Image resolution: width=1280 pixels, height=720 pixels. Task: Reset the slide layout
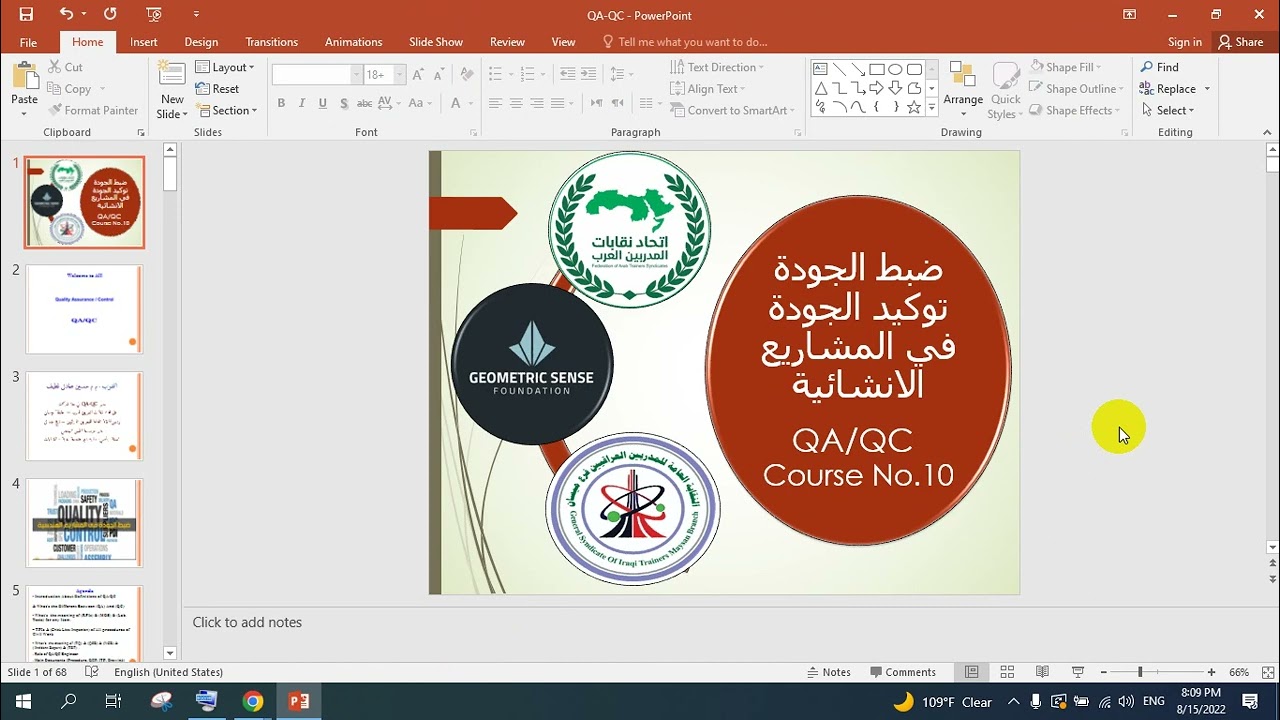click(x=217, y=89)
